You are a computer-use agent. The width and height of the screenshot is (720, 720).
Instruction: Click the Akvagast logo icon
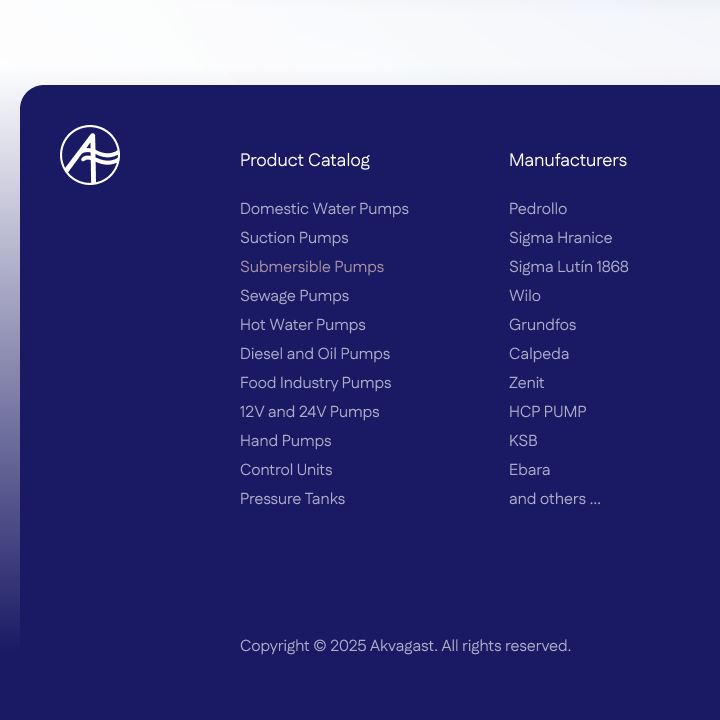pos(90,155)
